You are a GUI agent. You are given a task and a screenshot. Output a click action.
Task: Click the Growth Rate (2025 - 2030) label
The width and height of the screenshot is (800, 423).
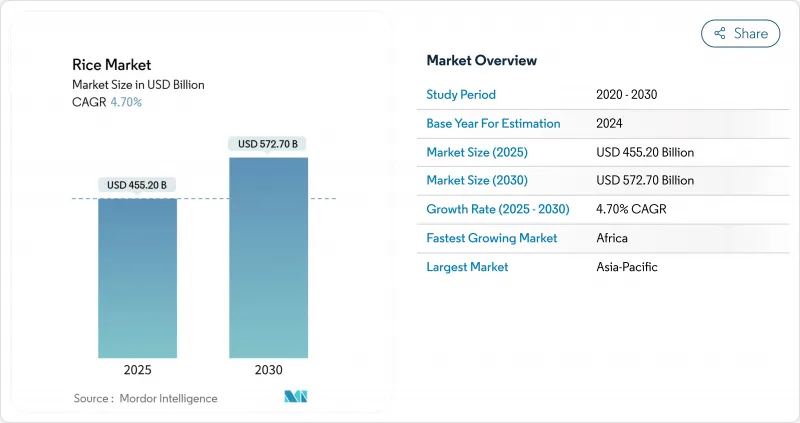tap(497, 210)
